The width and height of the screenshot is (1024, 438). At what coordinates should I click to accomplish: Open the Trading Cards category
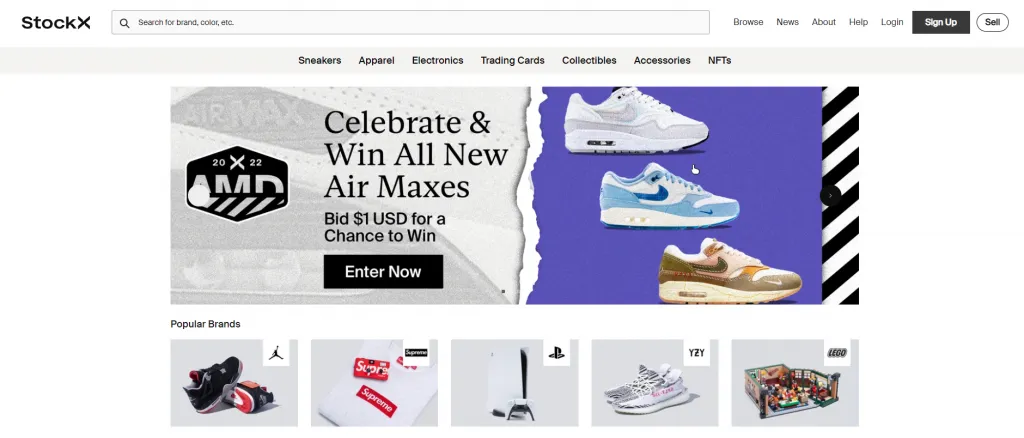(513, 61)
